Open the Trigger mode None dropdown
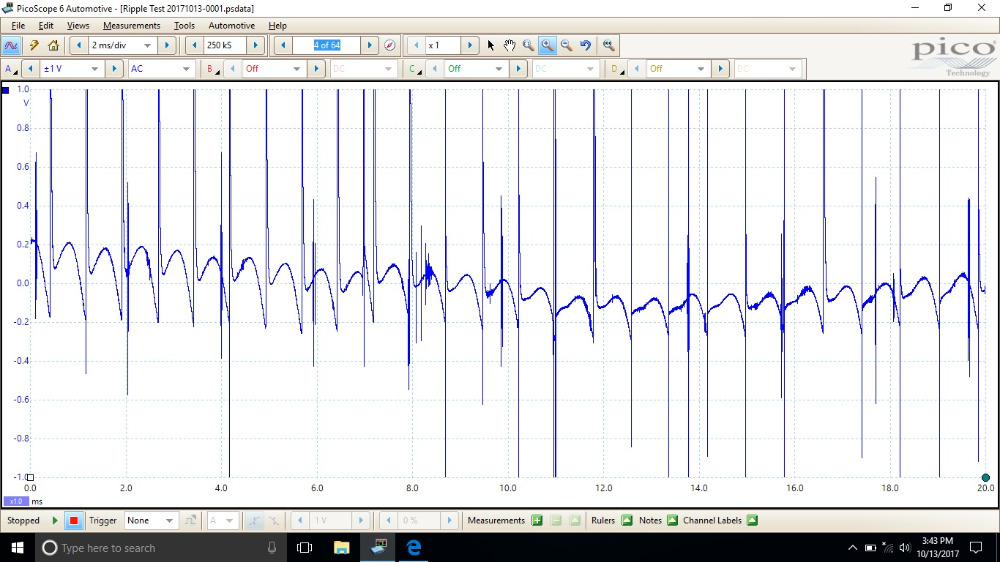The width and height of the screenshot is (1000, 562). tap(169, 520)
